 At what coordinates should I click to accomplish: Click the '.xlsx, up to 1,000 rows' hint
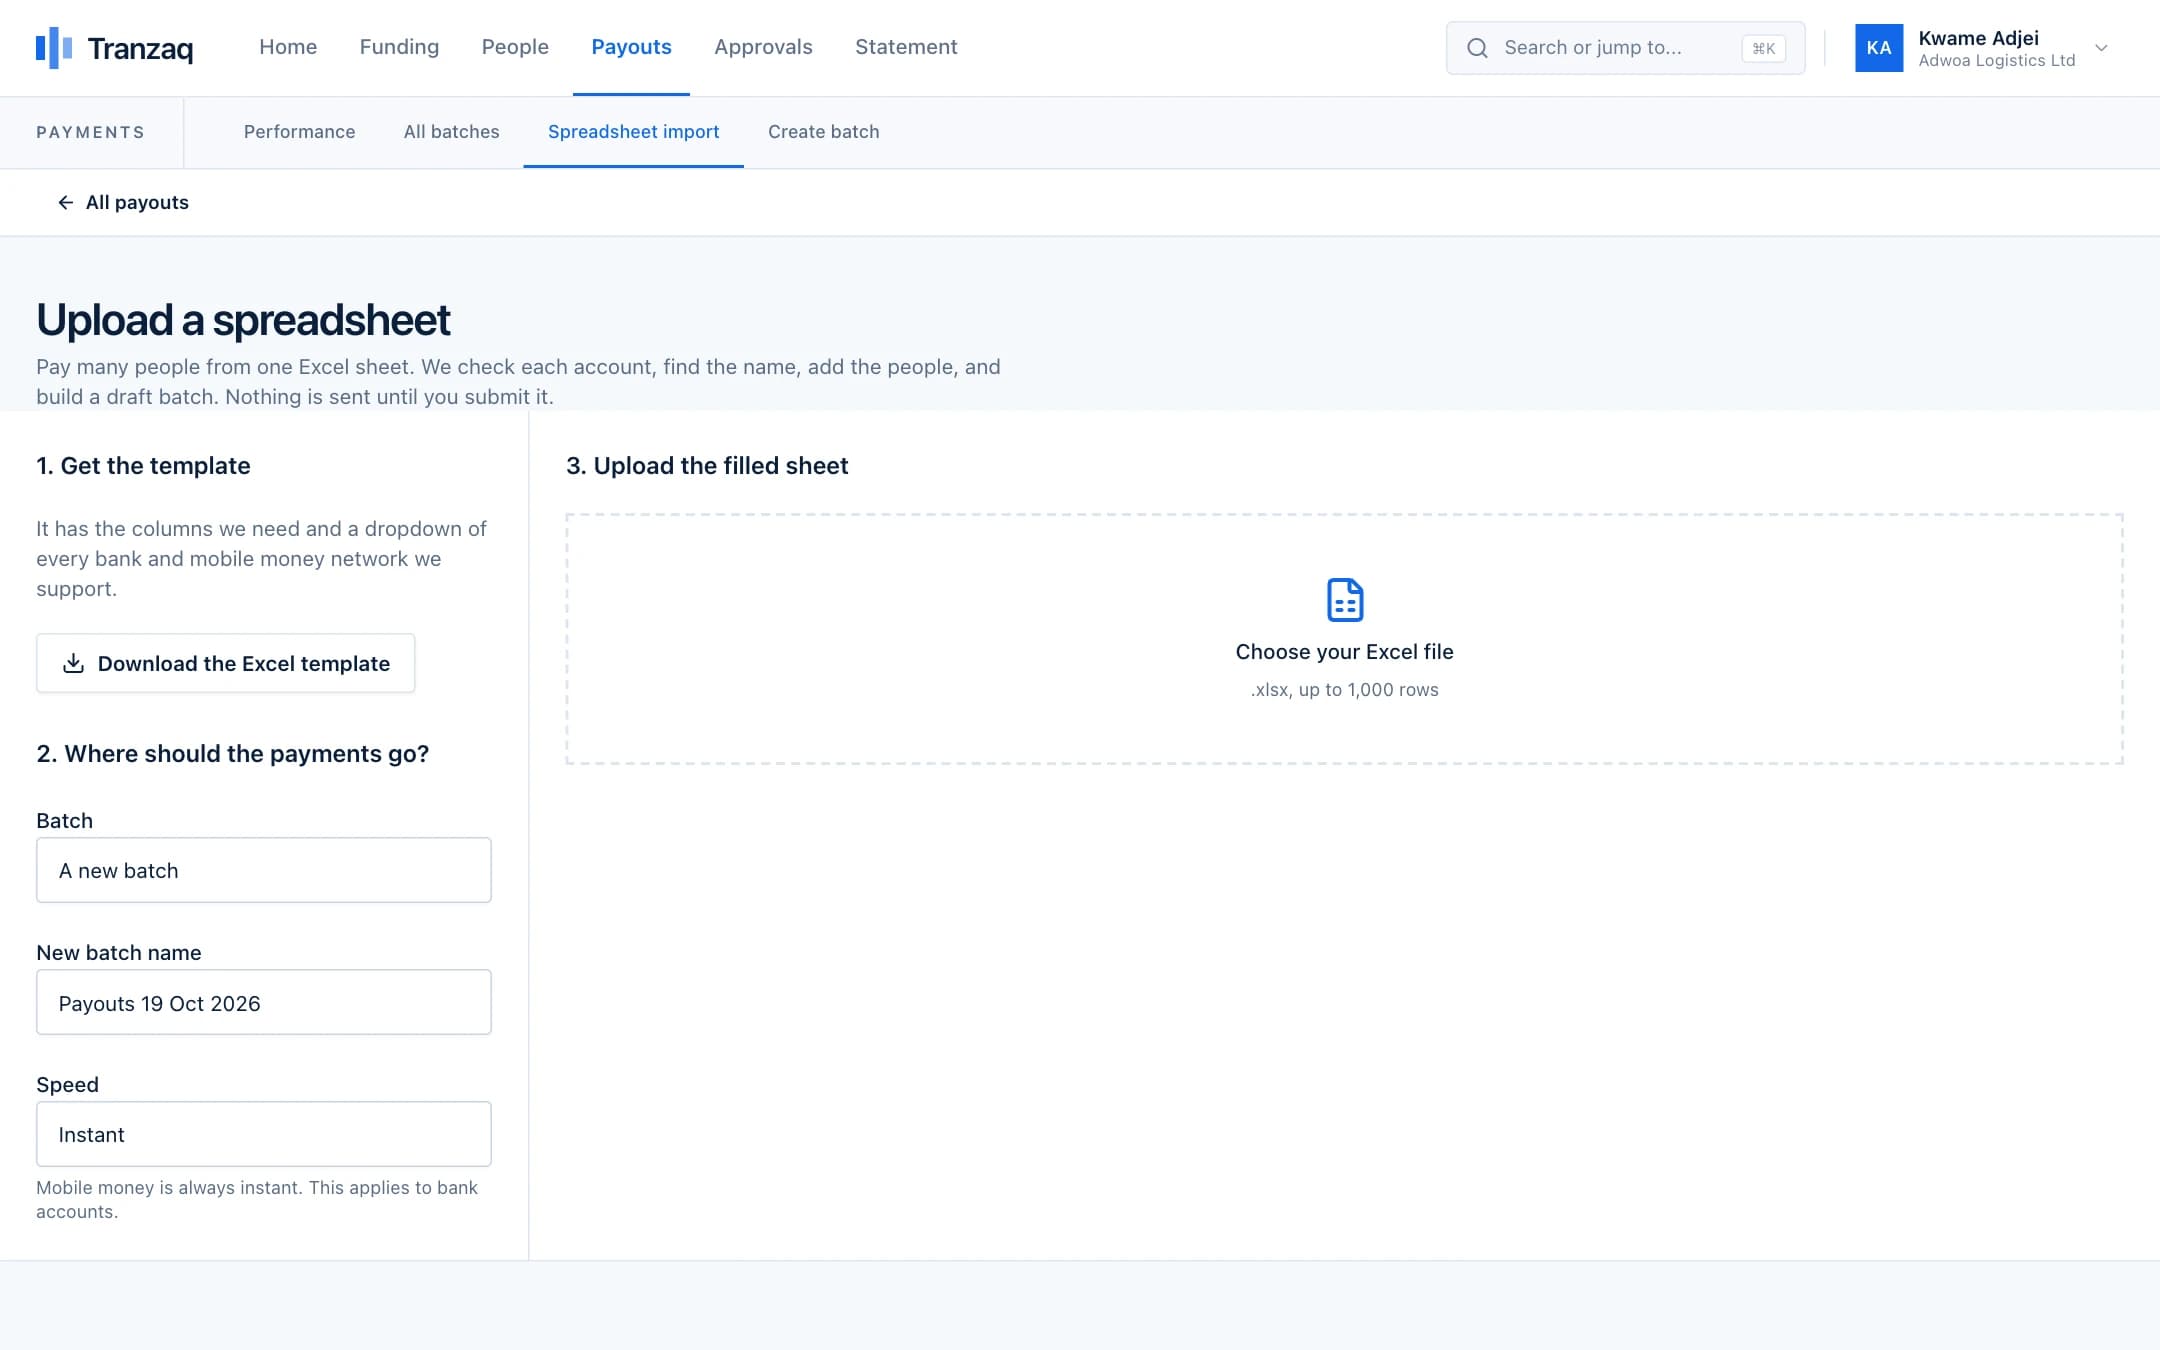pos(1344,690)
